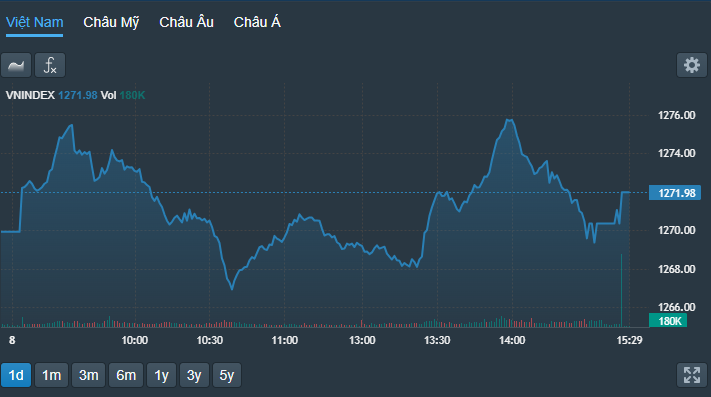Select the 1d time range
Screen dimensions: 711x397
[x=16, y=375]
